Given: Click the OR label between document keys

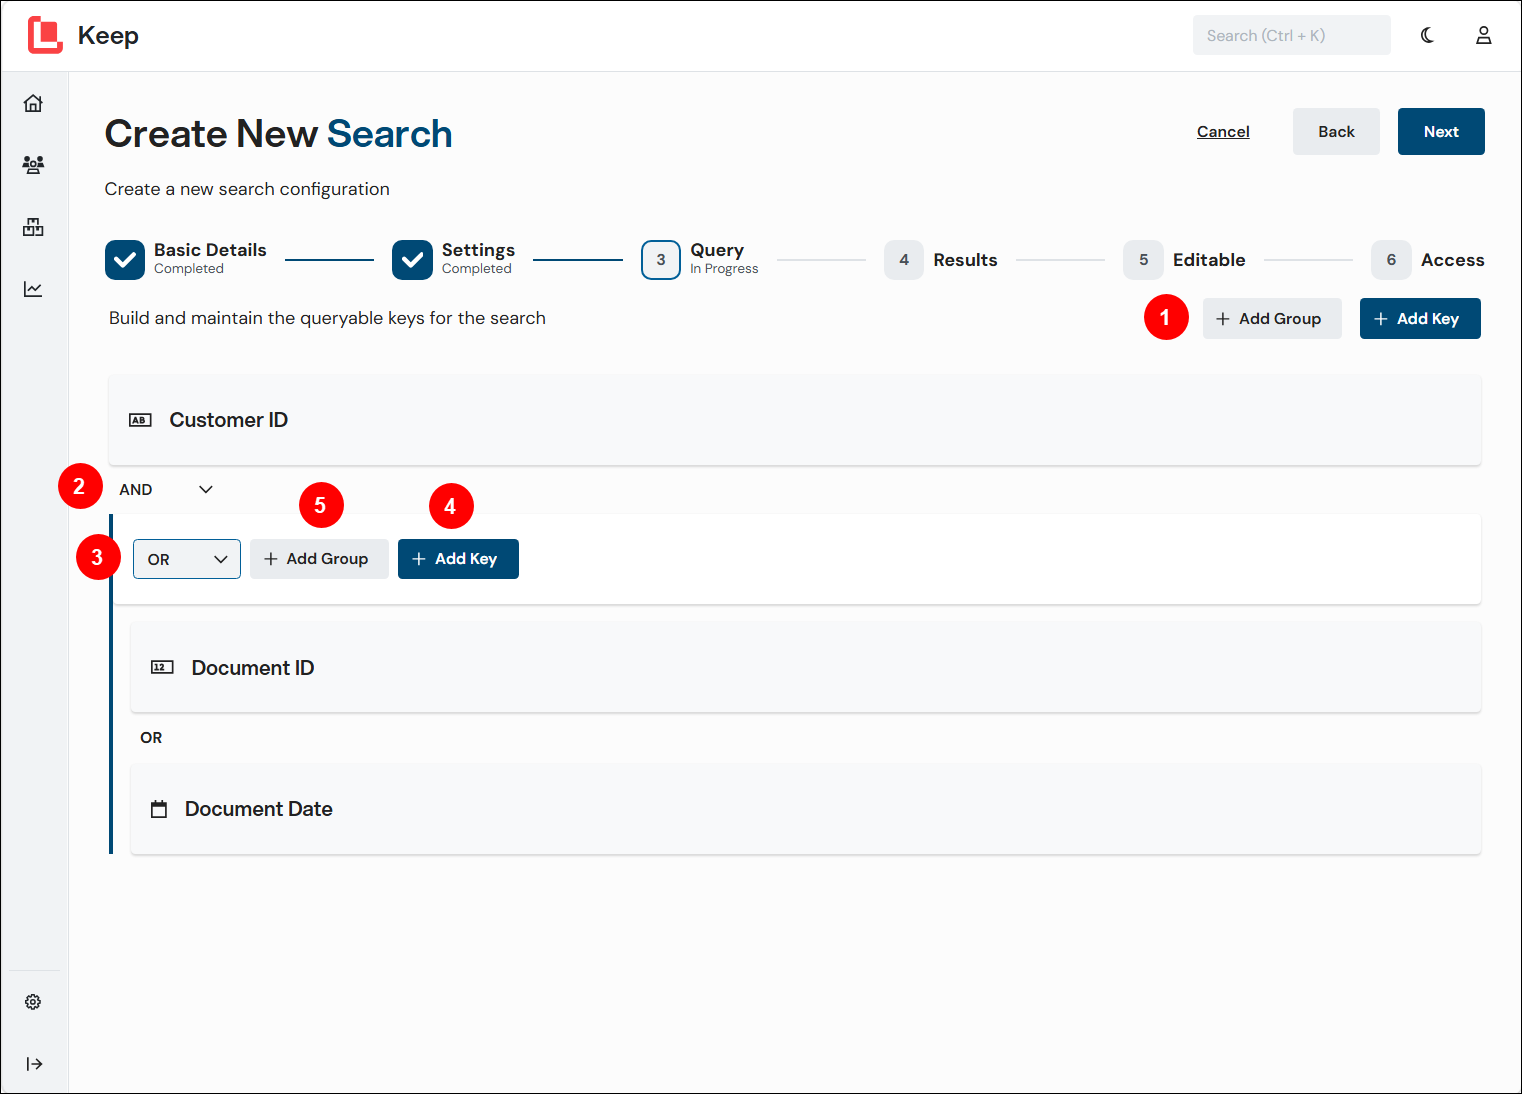Looking at the screenshot, I should (151, 738).
